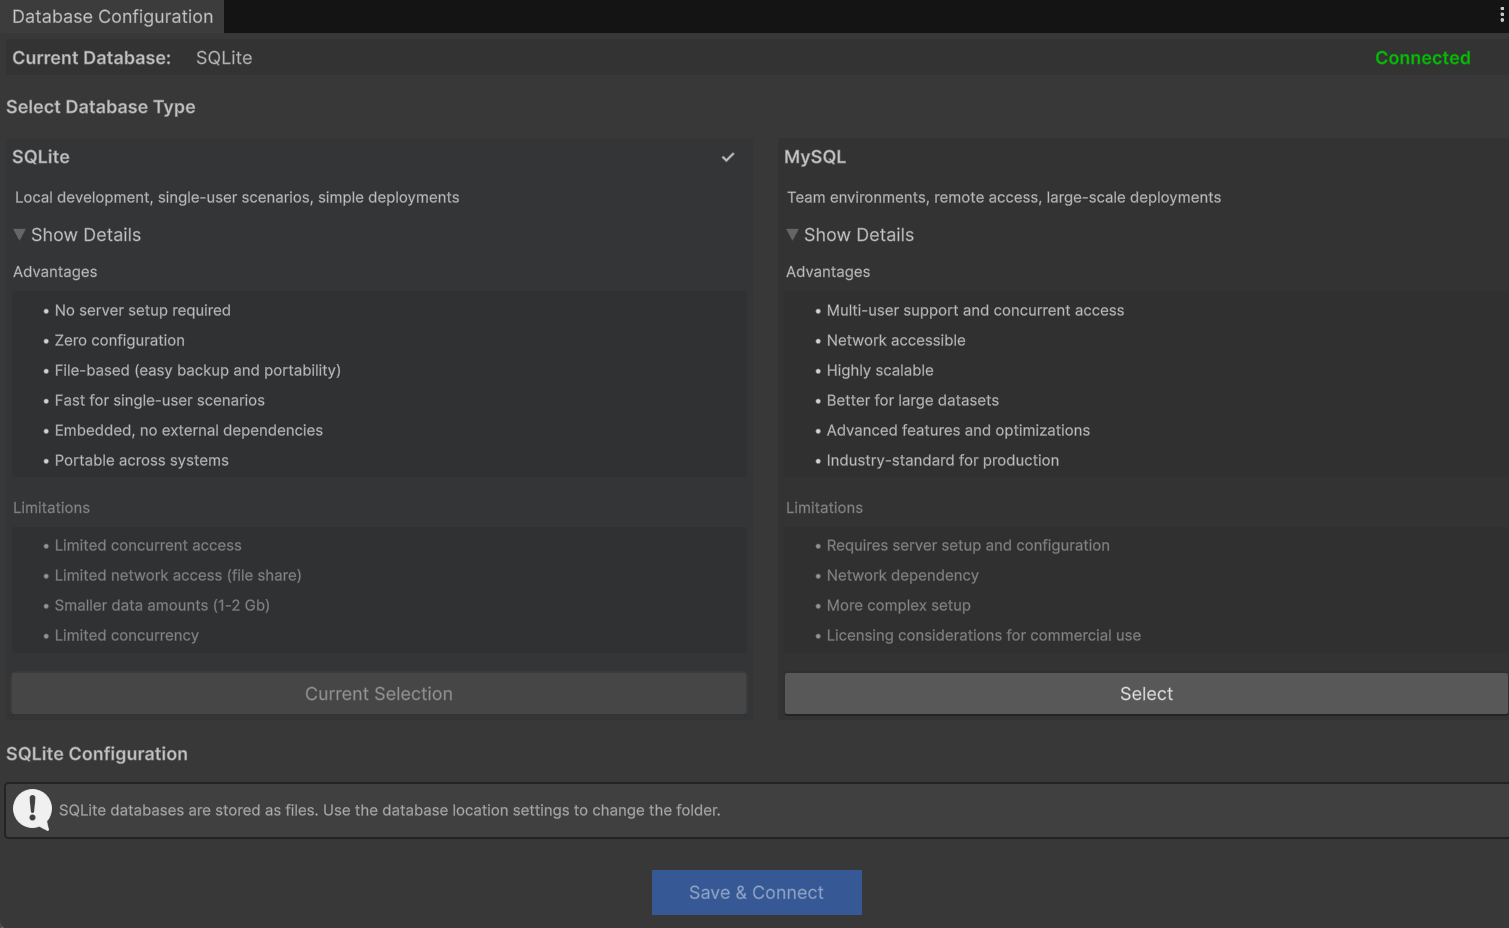The image size is (1509, 928).
Task: Open the window options kebab menu icon
Action: coord(1501,15)
